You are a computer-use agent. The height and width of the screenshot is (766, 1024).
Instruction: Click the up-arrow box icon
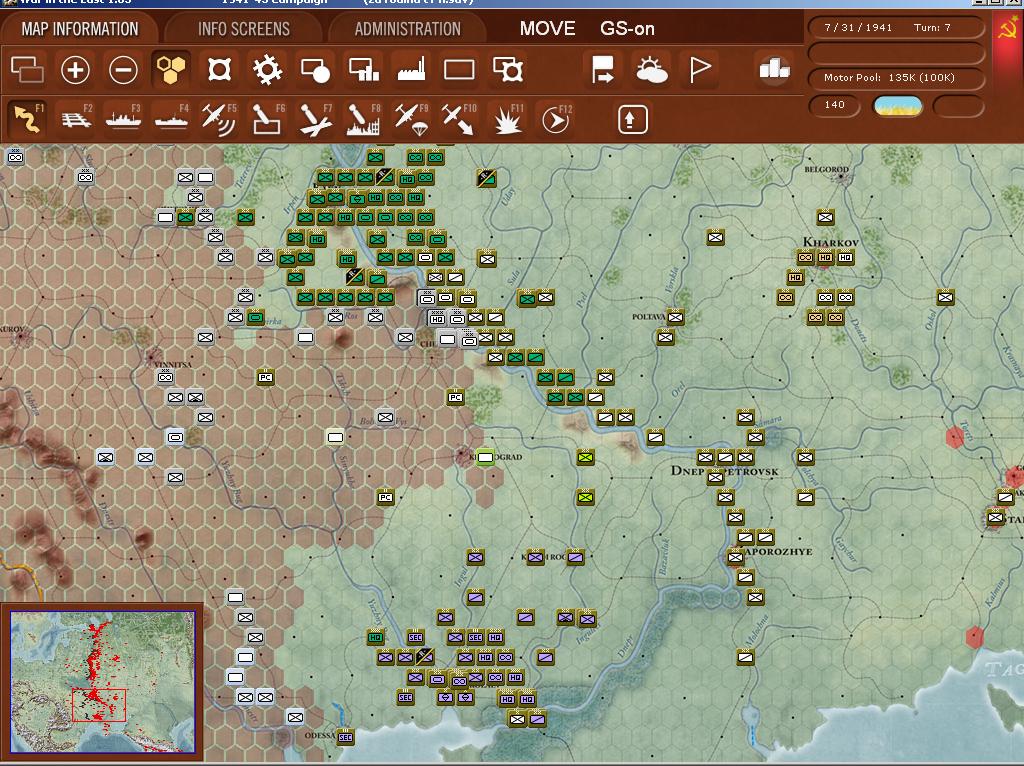(632, 120)
